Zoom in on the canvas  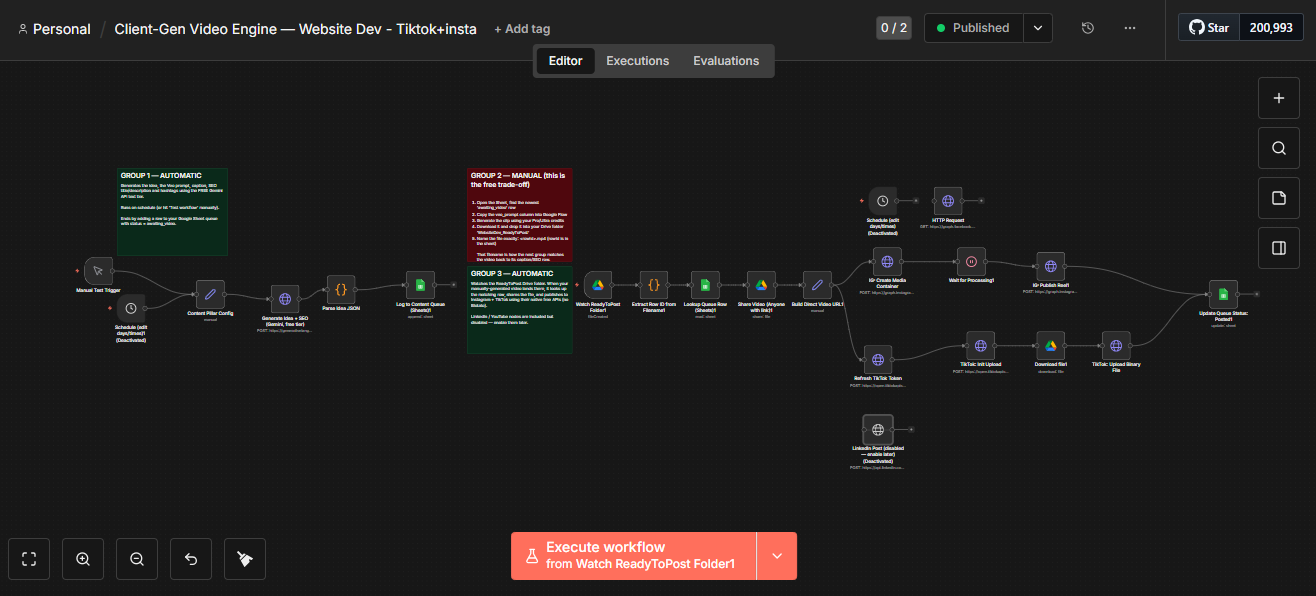coord(83,559)
